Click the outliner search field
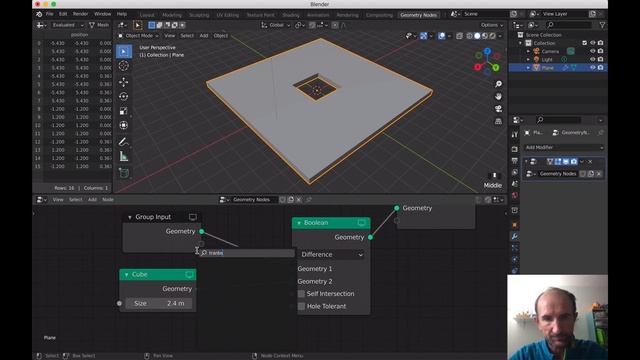Image resolution: width=640 pixels, height=360 pixels. (x=569, y=25)
